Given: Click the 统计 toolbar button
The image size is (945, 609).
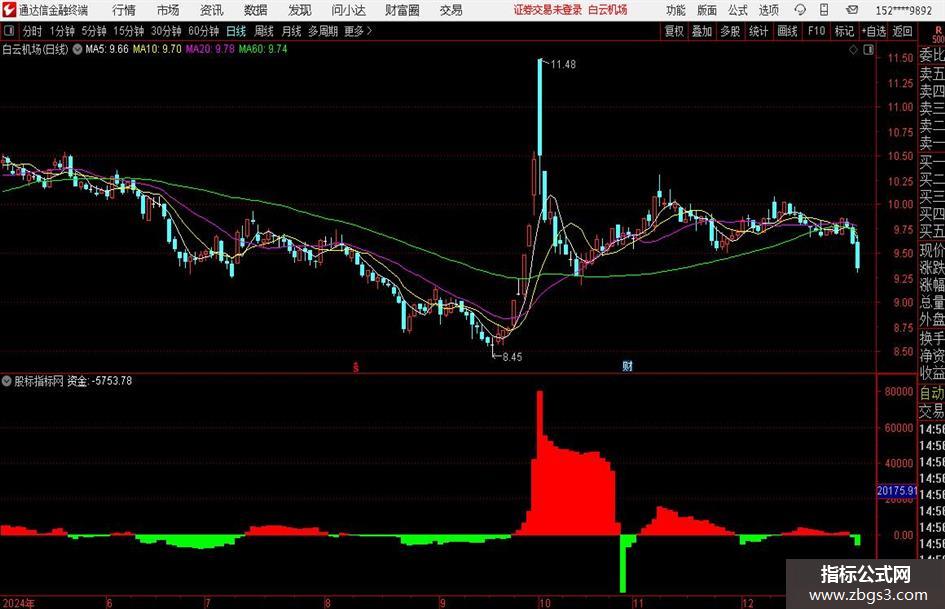Looking at the screenshot, I should pos(758,31).
